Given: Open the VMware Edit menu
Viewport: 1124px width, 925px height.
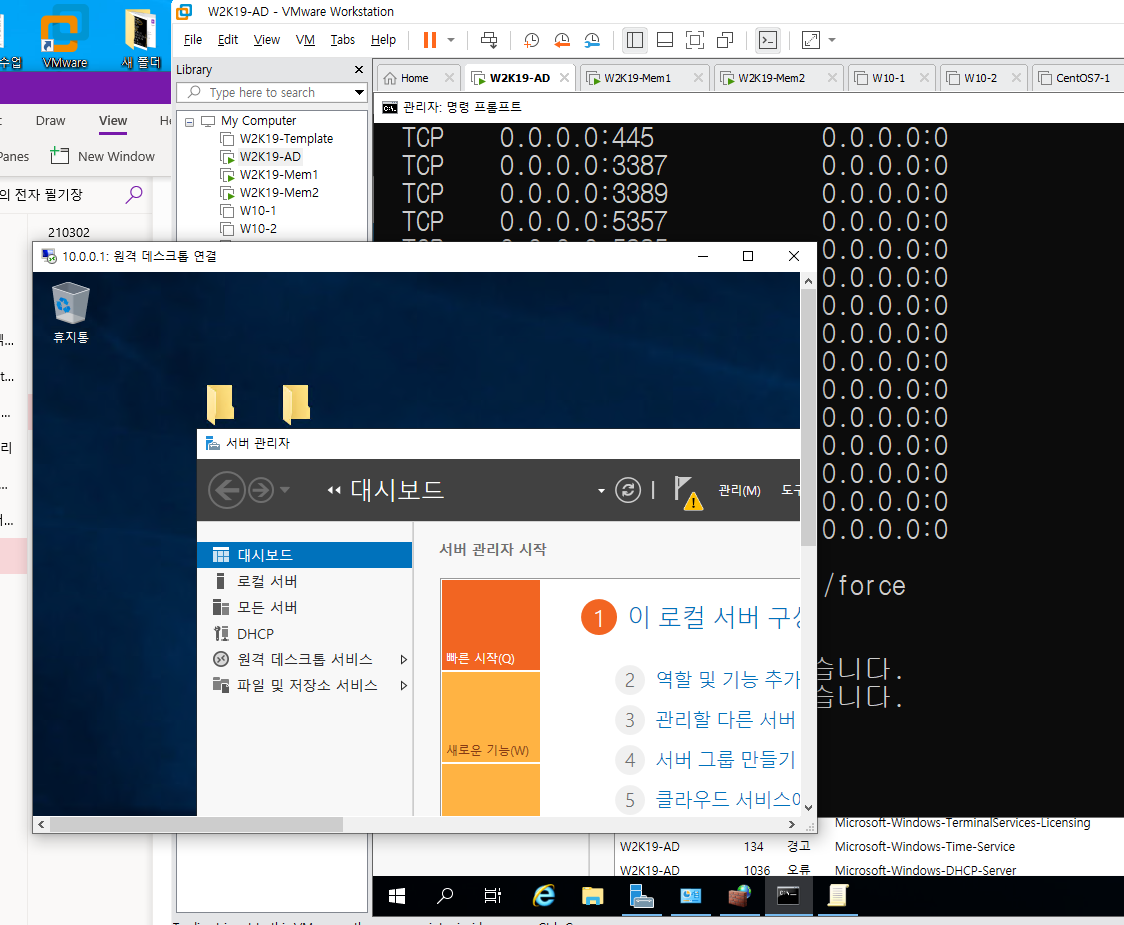Looking at the screenshot, I should [x=228, y=40].
